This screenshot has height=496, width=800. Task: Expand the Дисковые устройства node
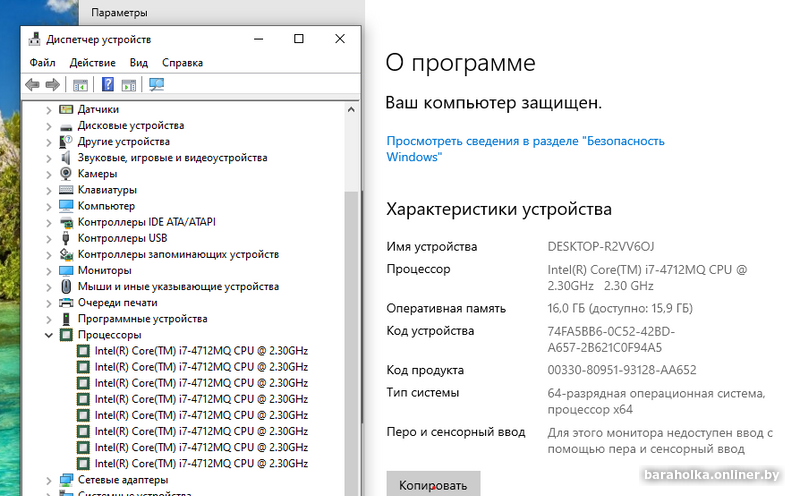click(x=48, y=126)
